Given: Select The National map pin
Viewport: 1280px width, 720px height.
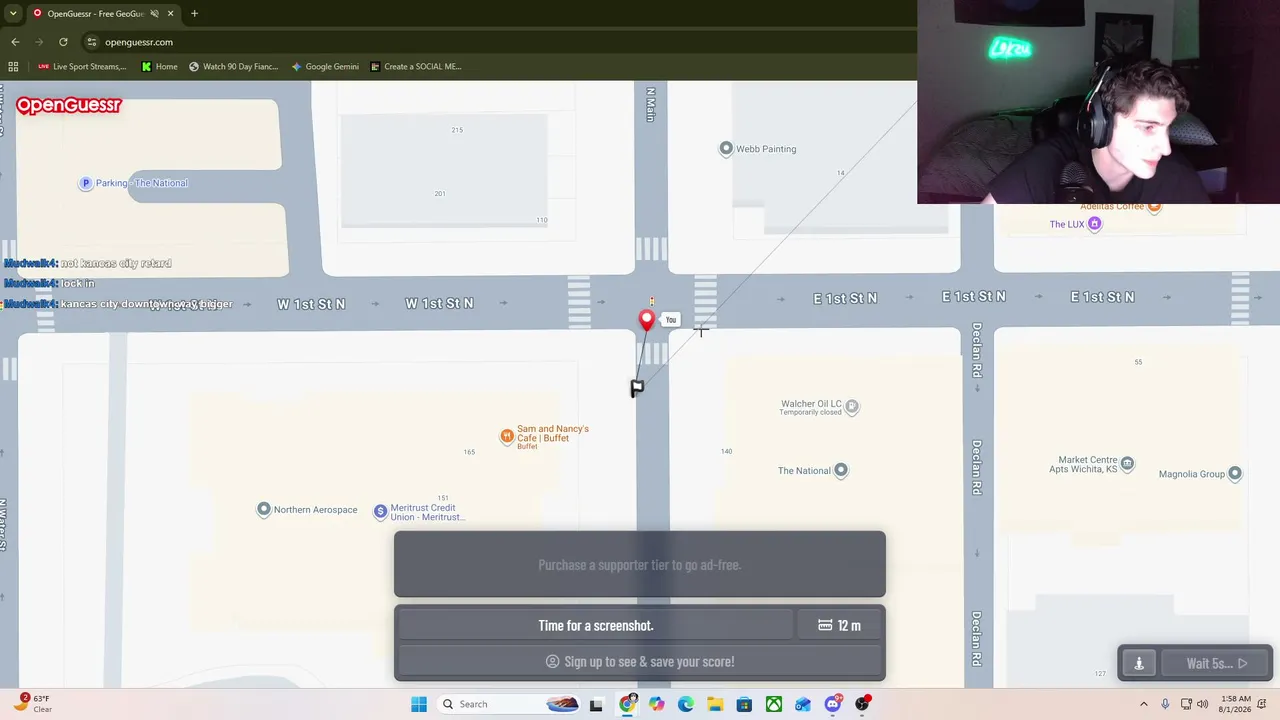Looking at the screenshot, I should (841, 471).
